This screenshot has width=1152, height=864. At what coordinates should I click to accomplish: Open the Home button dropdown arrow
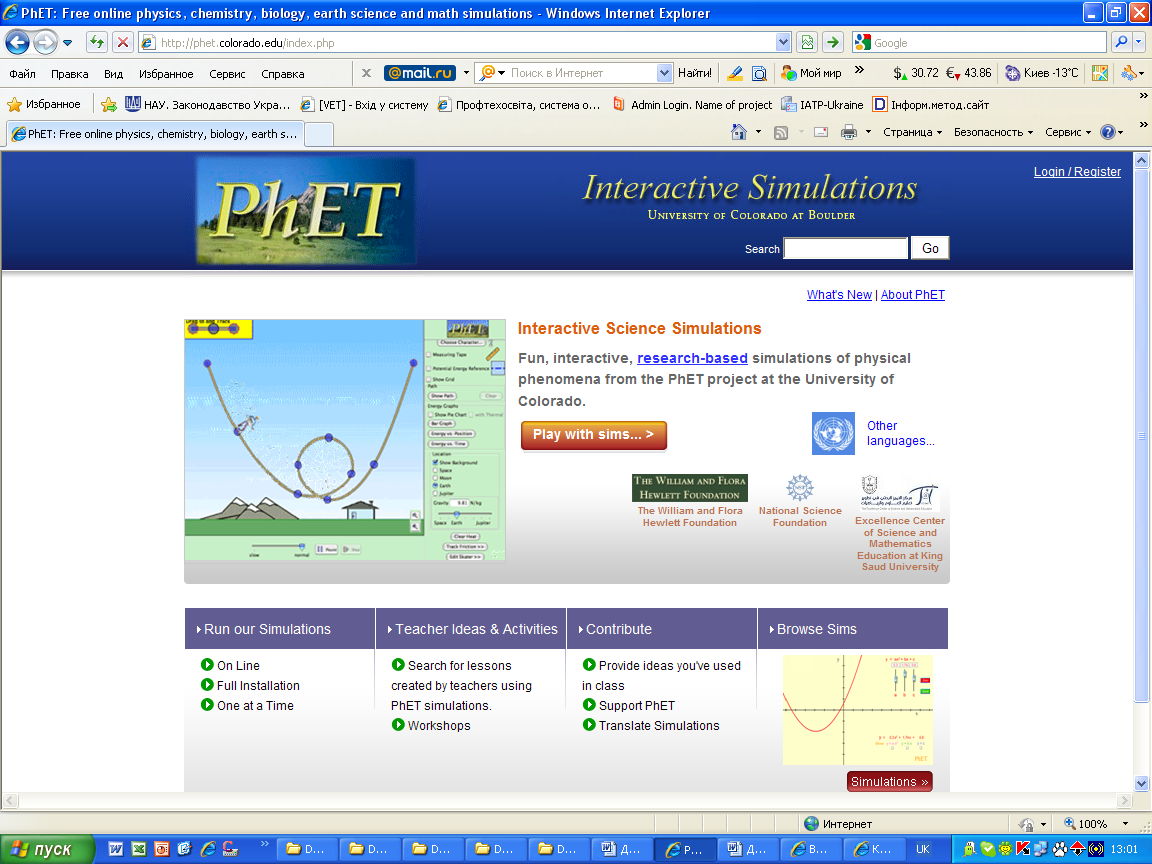[x=758, y=132]
